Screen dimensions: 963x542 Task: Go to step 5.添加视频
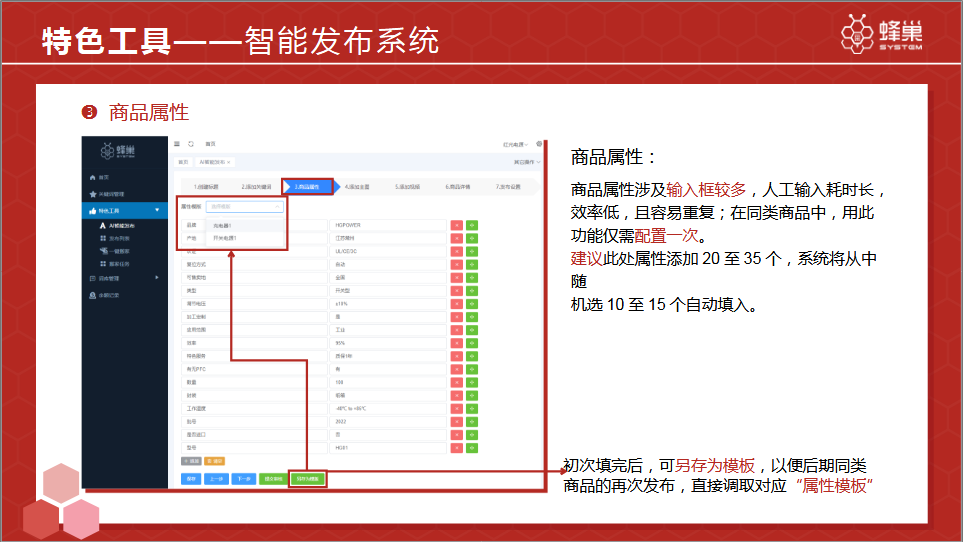pos(407,187)
